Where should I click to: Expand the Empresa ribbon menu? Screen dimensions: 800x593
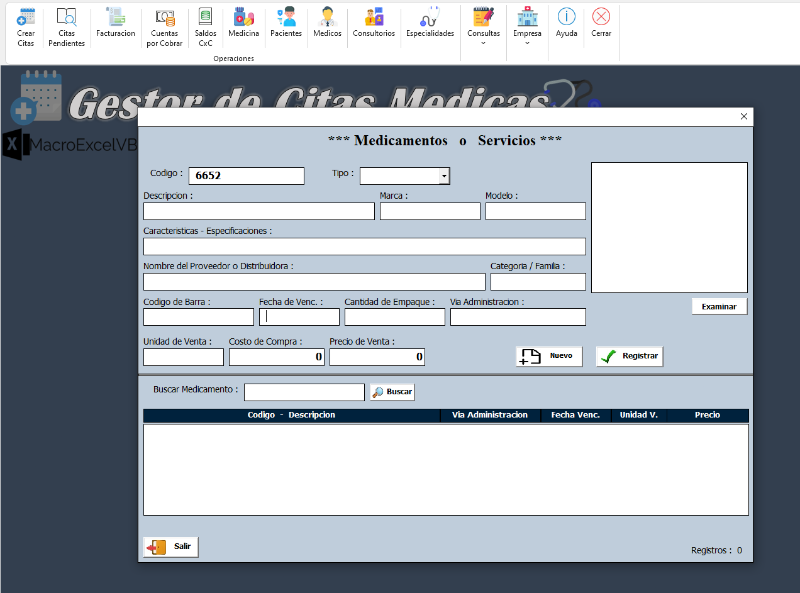(x=527, y=27)
